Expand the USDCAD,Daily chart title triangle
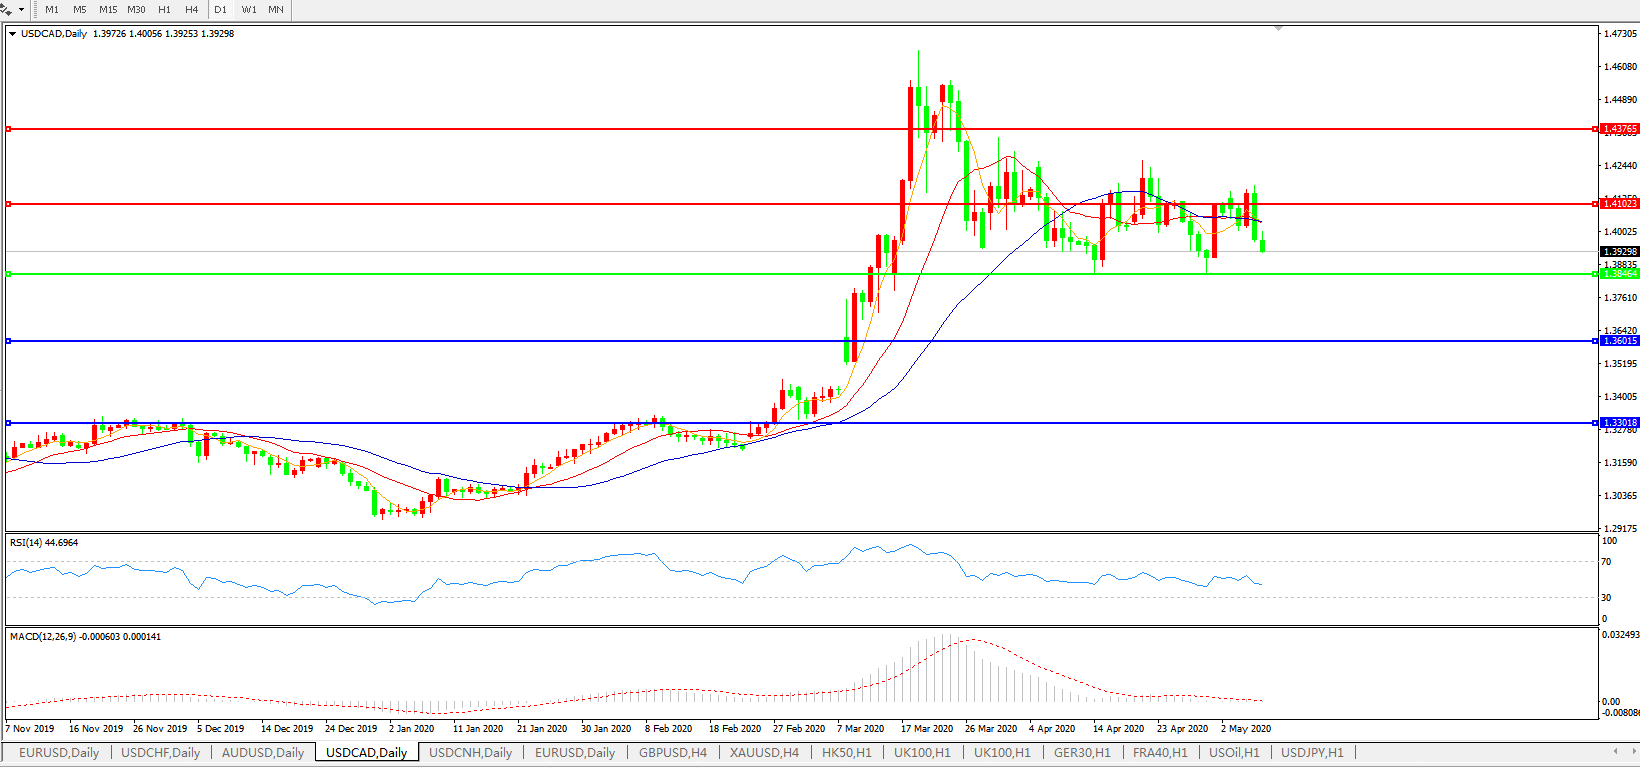 12,34
